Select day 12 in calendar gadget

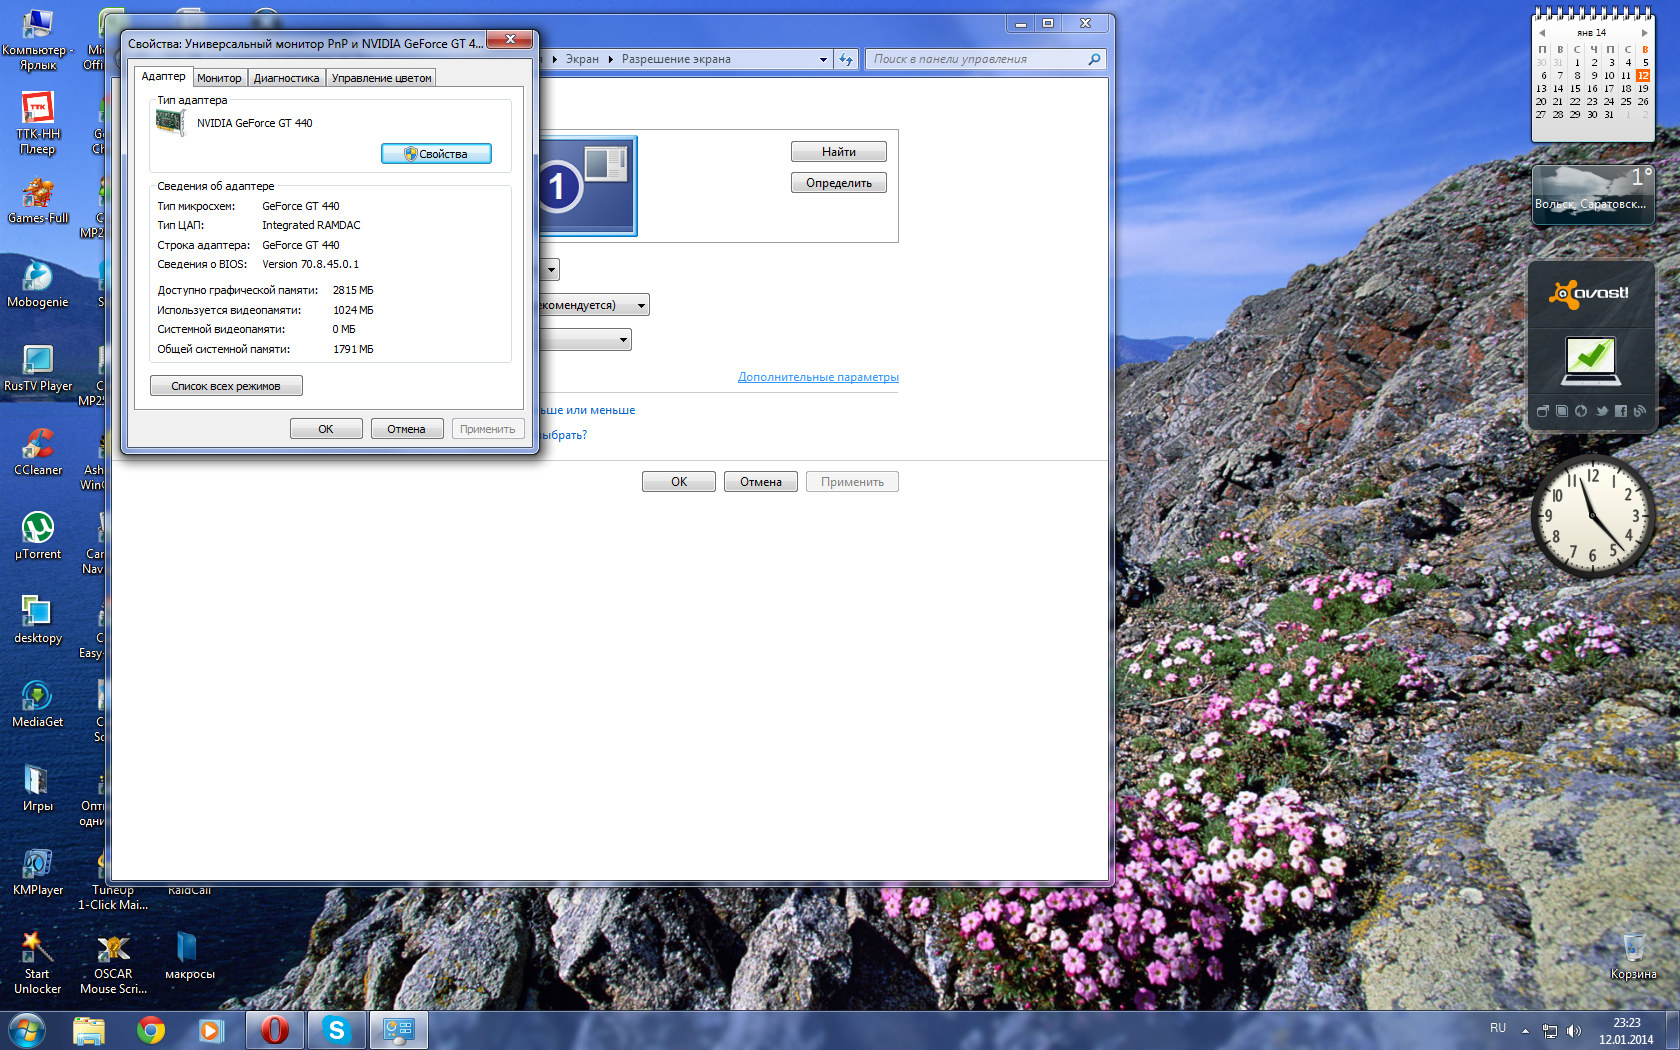point(1643,75)
